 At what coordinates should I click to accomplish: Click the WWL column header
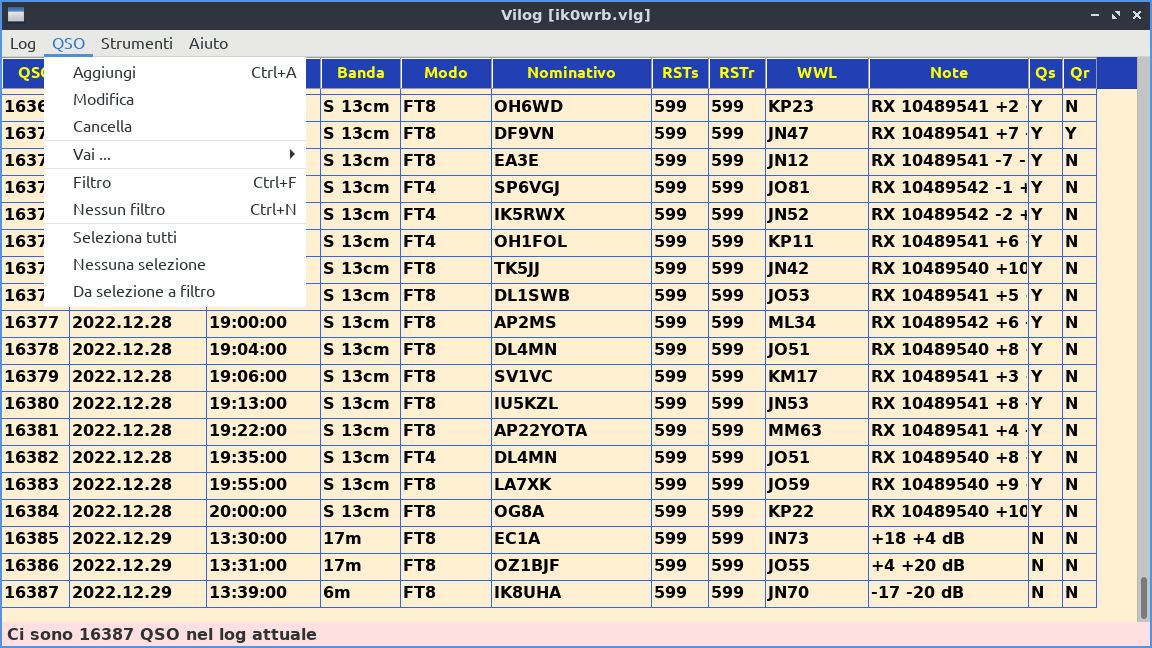pyautogui.click(x=817, y=73)
